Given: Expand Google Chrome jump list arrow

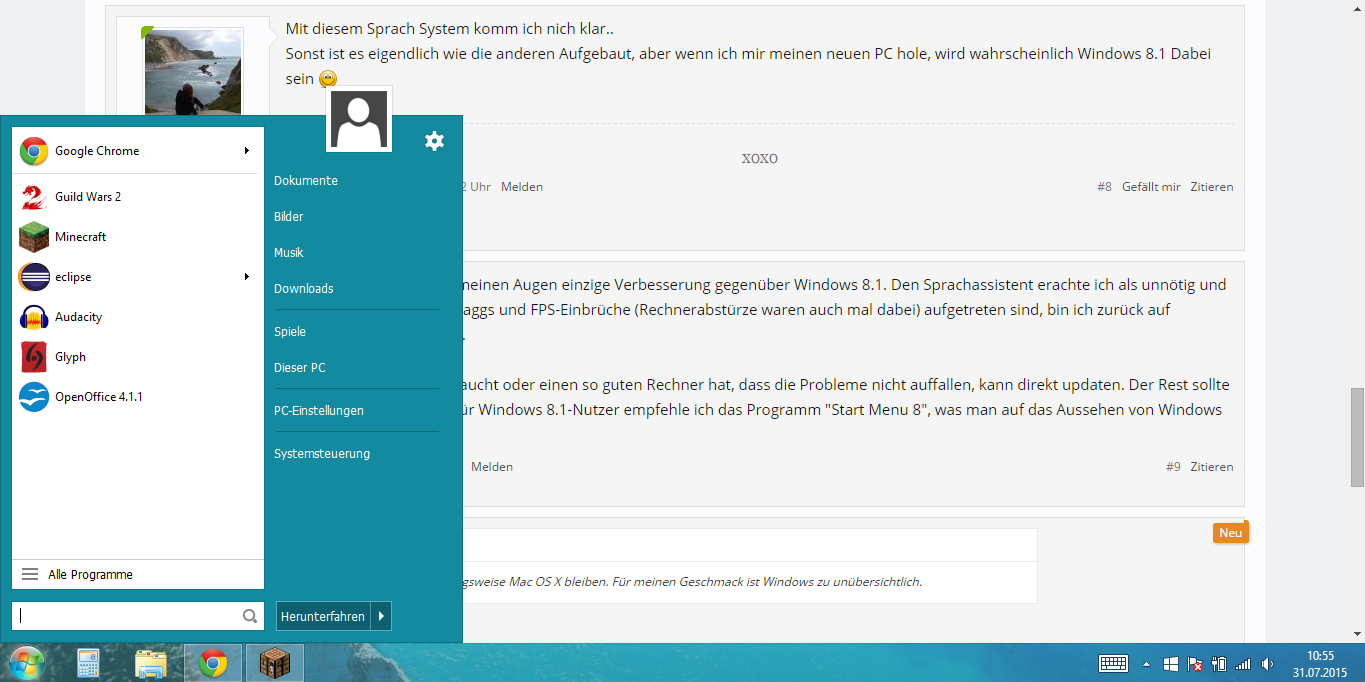Looking at the screenshot, I should coord(247,151).
